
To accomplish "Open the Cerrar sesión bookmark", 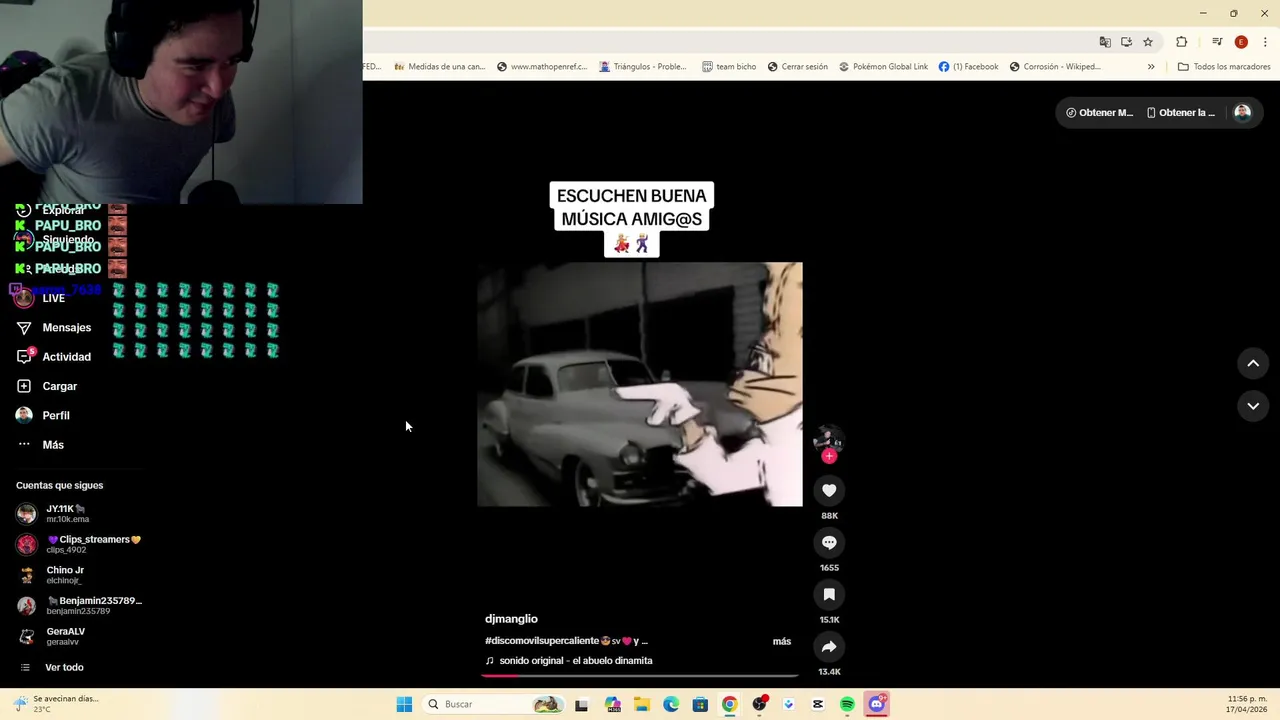I will (x=798, y=67).
